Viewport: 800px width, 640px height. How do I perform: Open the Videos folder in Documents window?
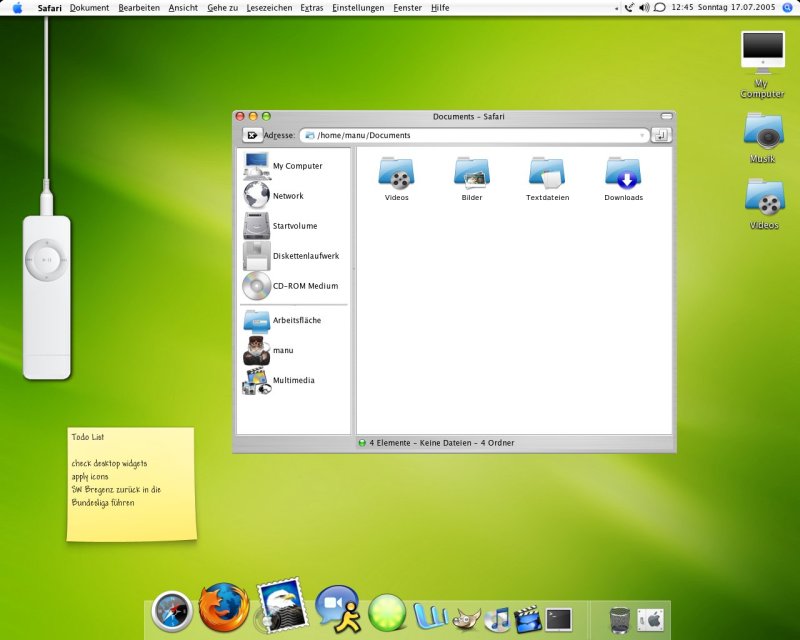tap(396, 178)
